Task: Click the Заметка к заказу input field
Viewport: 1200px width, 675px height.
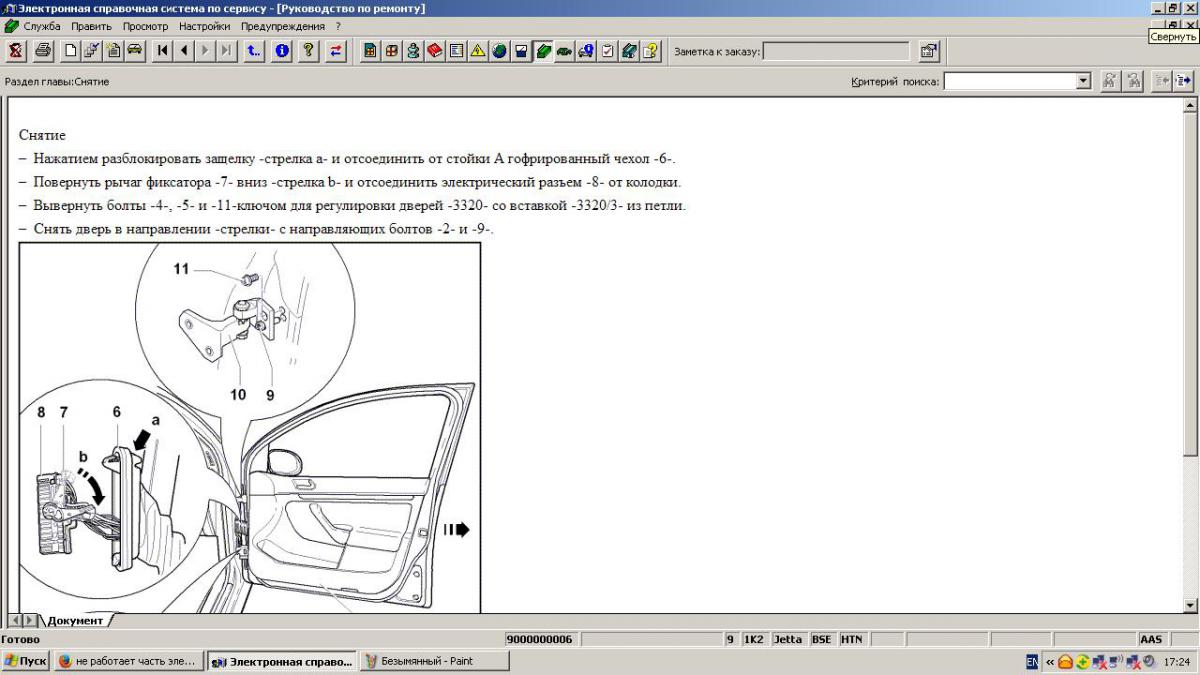Action: tap(836, 51)
